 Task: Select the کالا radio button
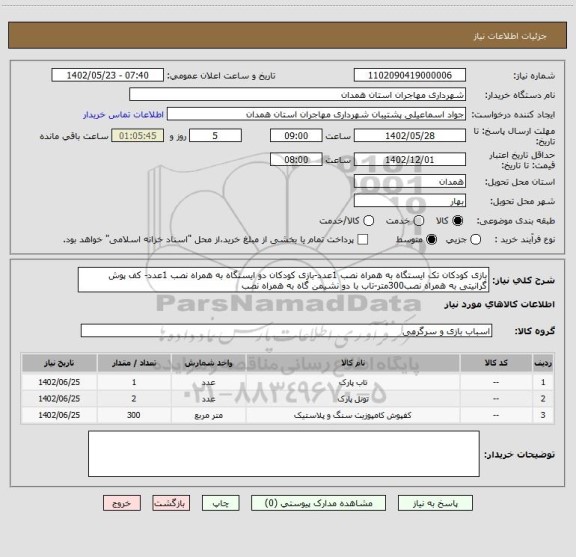pos(458,221)
